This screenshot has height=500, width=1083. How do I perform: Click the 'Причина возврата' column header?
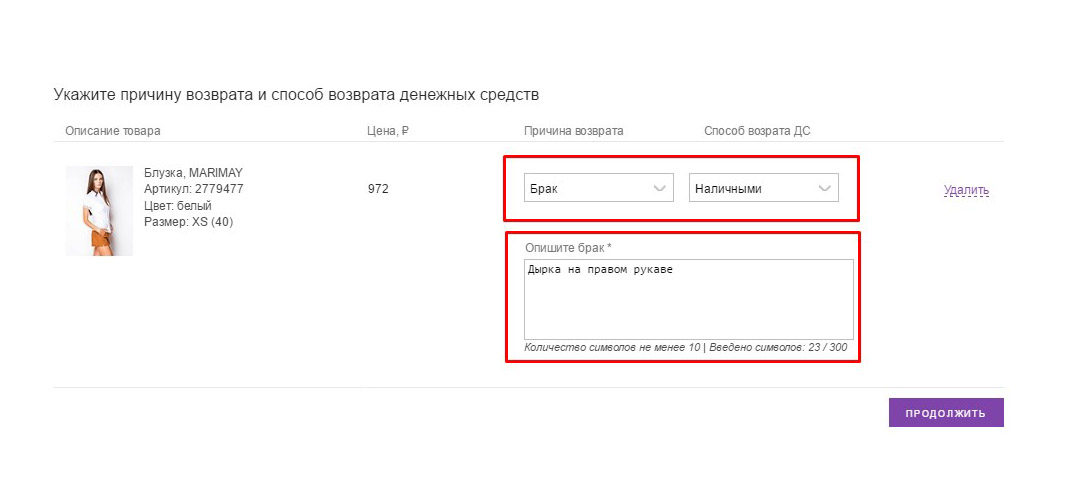coord(573,131)
